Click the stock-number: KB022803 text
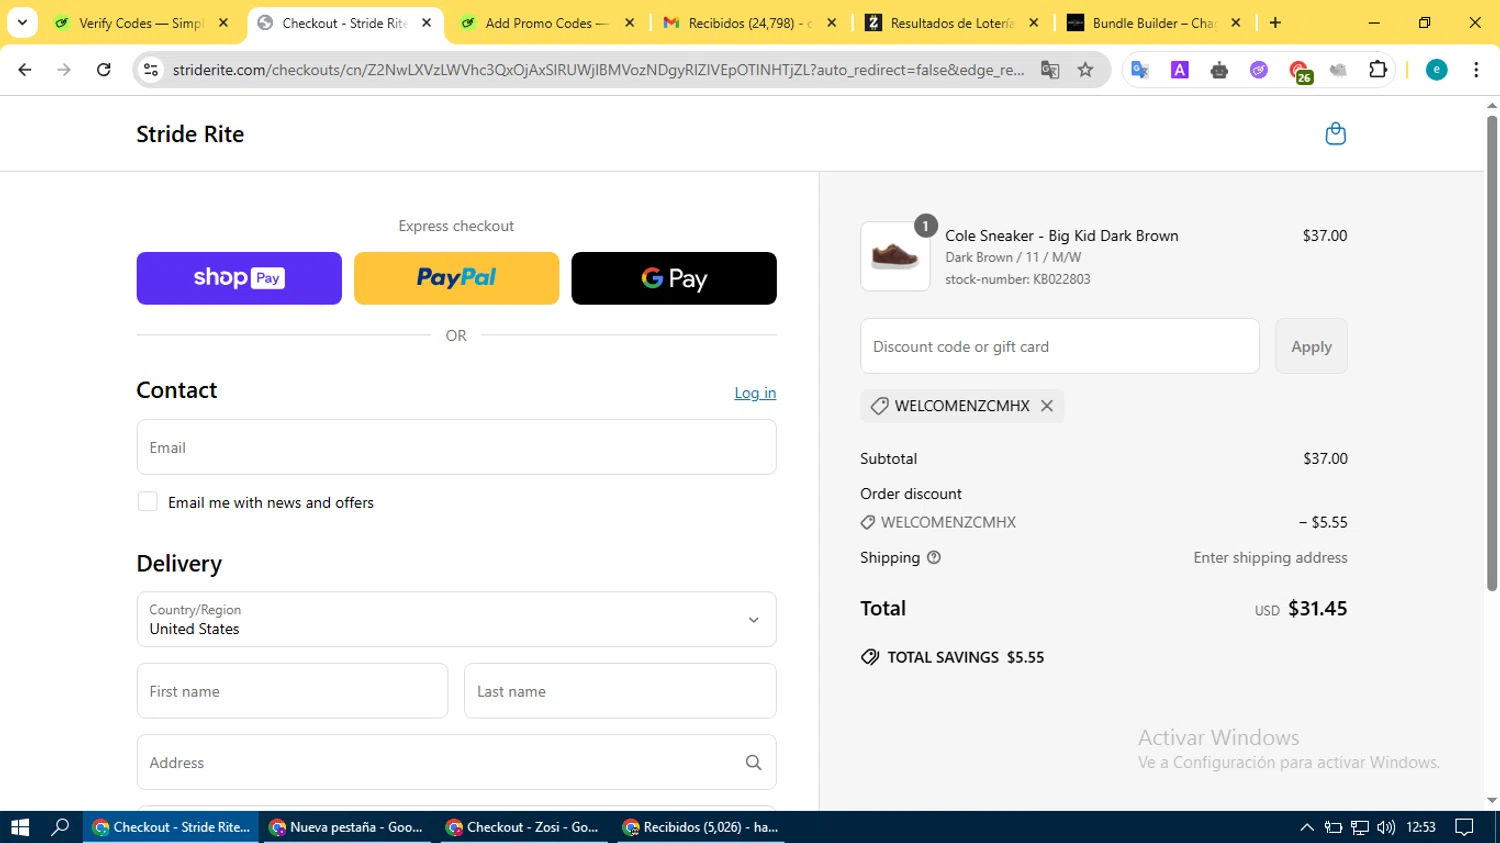The width and height of the screenshot is (1500, 843). coord(1018,279)
